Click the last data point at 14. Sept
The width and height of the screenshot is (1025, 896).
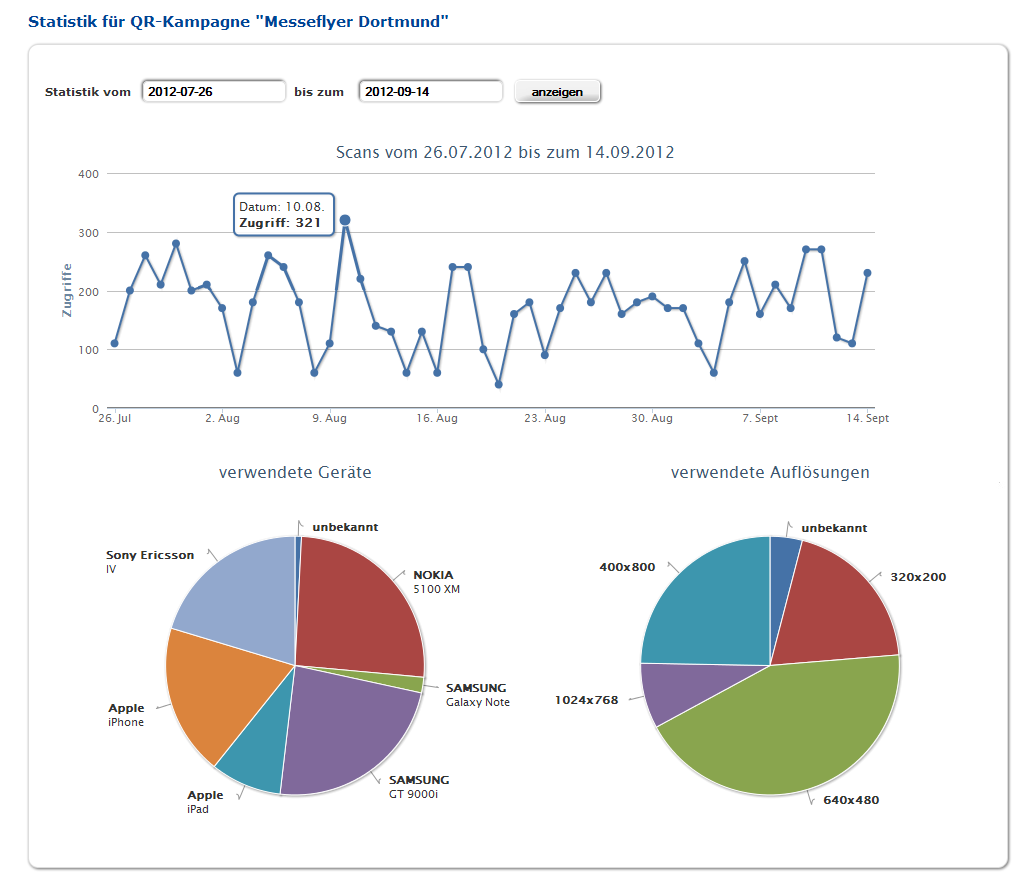pyautogui.click(x=867, y=273)
